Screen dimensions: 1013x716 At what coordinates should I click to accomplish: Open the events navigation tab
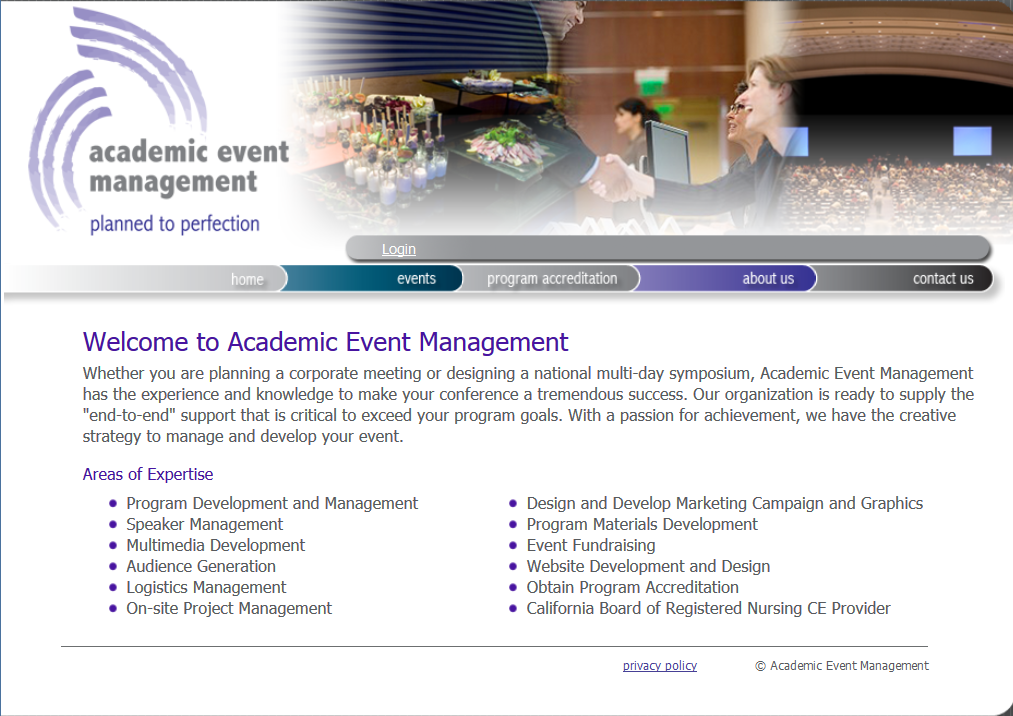click(x=416, y=279)
